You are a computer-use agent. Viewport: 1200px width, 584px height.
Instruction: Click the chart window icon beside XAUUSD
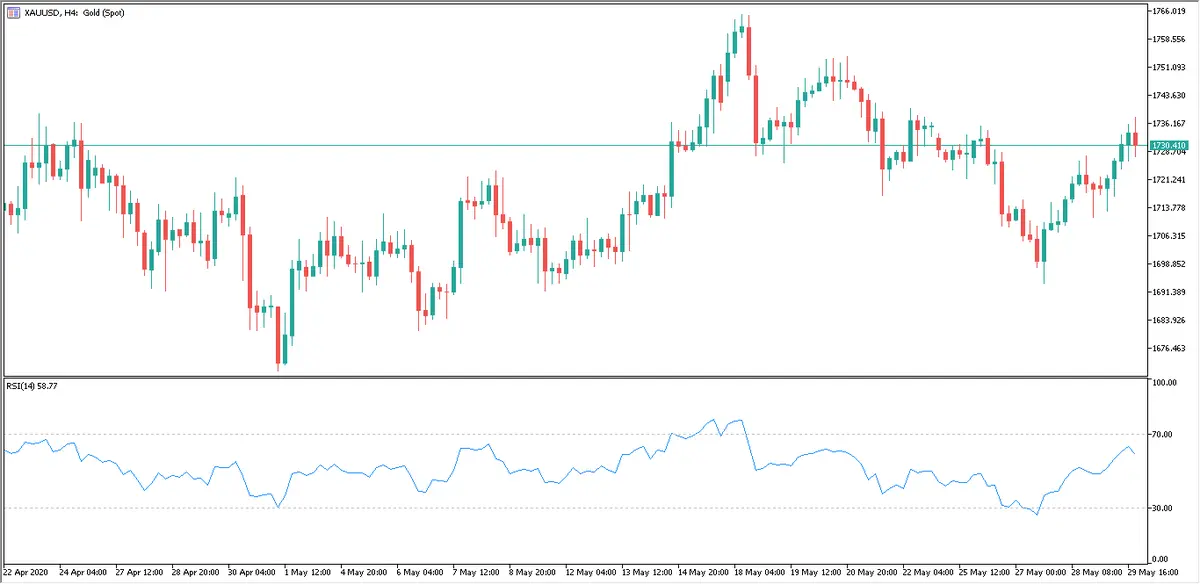coord(13,12)
